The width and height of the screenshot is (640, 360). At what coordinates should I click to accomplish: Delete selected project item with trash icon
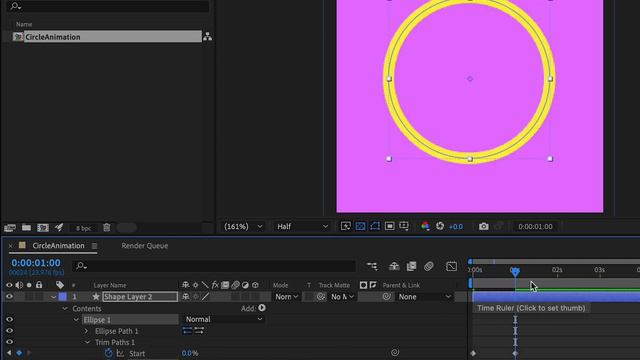point(107,227)
